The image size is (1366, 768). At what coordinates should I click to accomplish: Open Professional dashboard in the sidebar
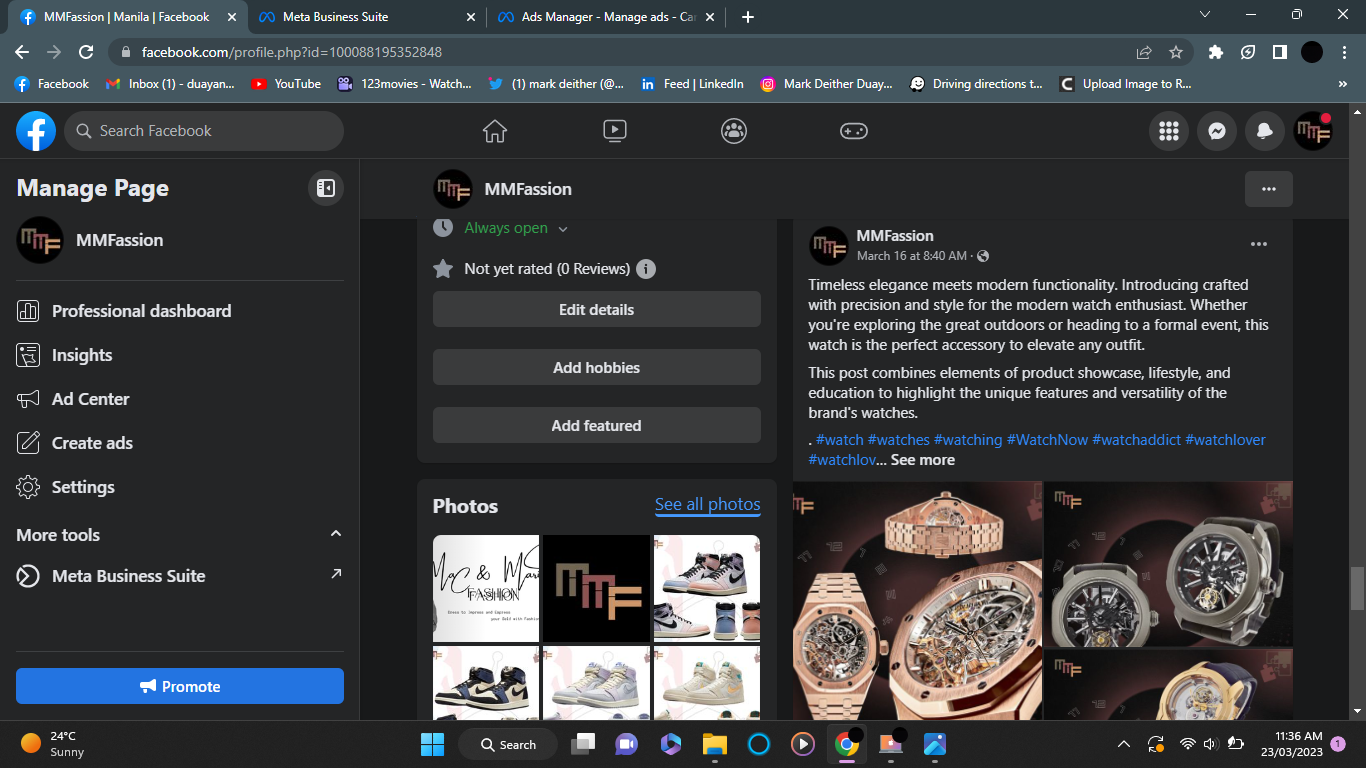click(180, 311)
